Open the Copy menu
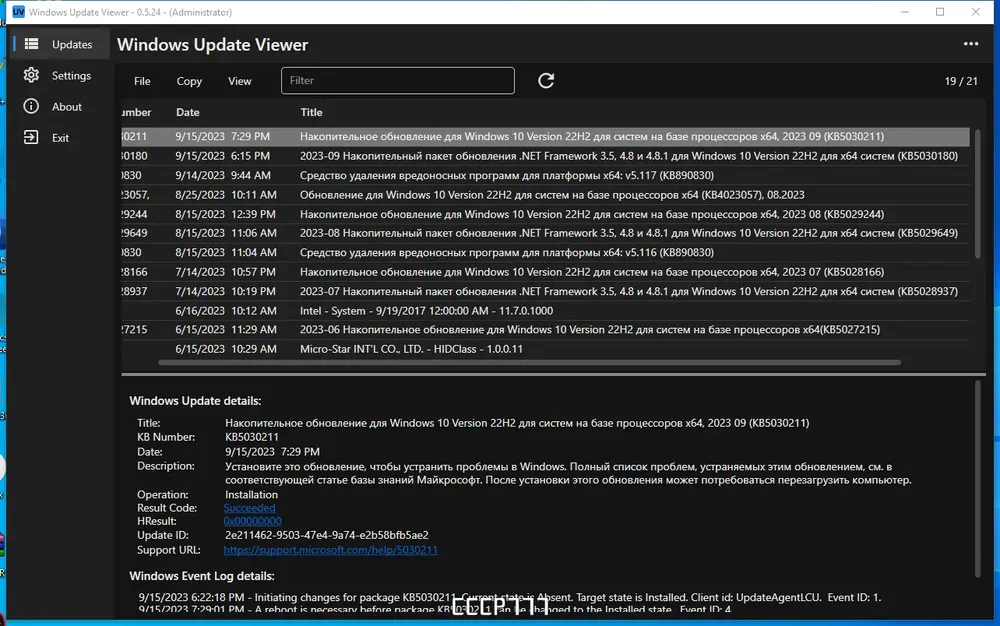Image resolution: width=1000 pixels, height=626 pixels. coord(189,81)
